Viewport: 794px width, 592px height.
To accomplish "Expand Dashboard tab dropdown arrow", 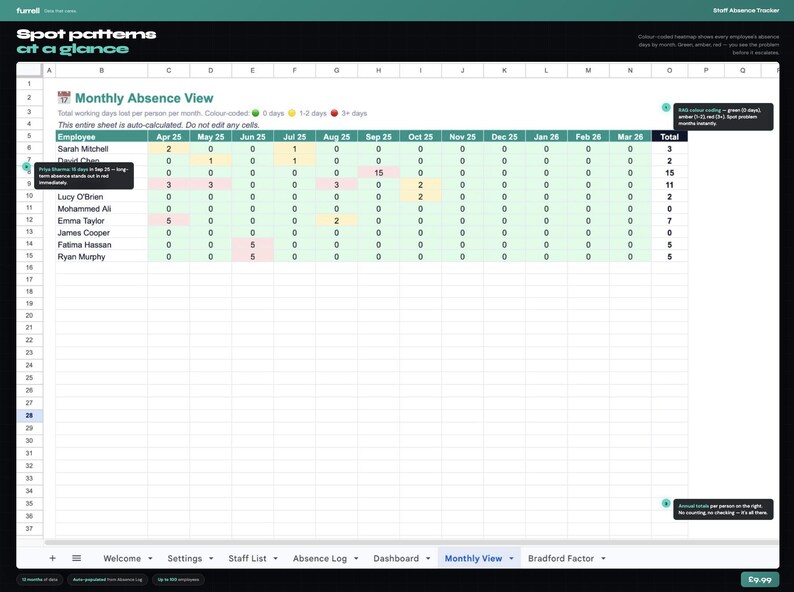I will (428, 559).
